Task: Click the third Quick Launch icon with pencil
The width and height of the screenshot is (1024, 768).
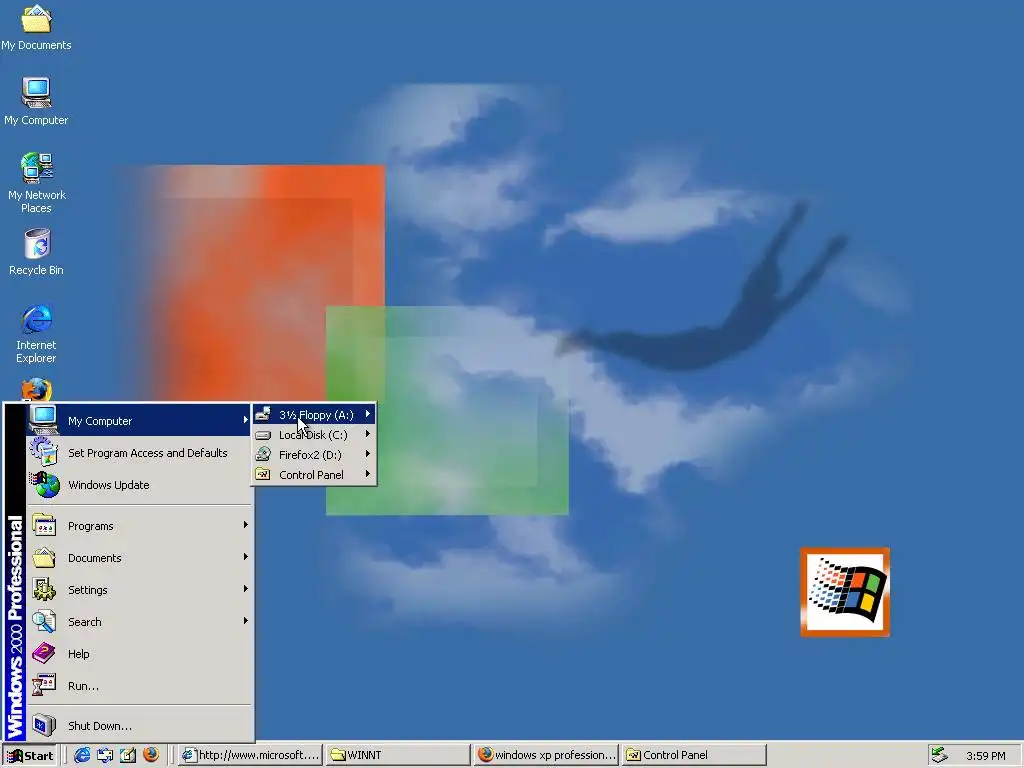Action: click(128, 755)
